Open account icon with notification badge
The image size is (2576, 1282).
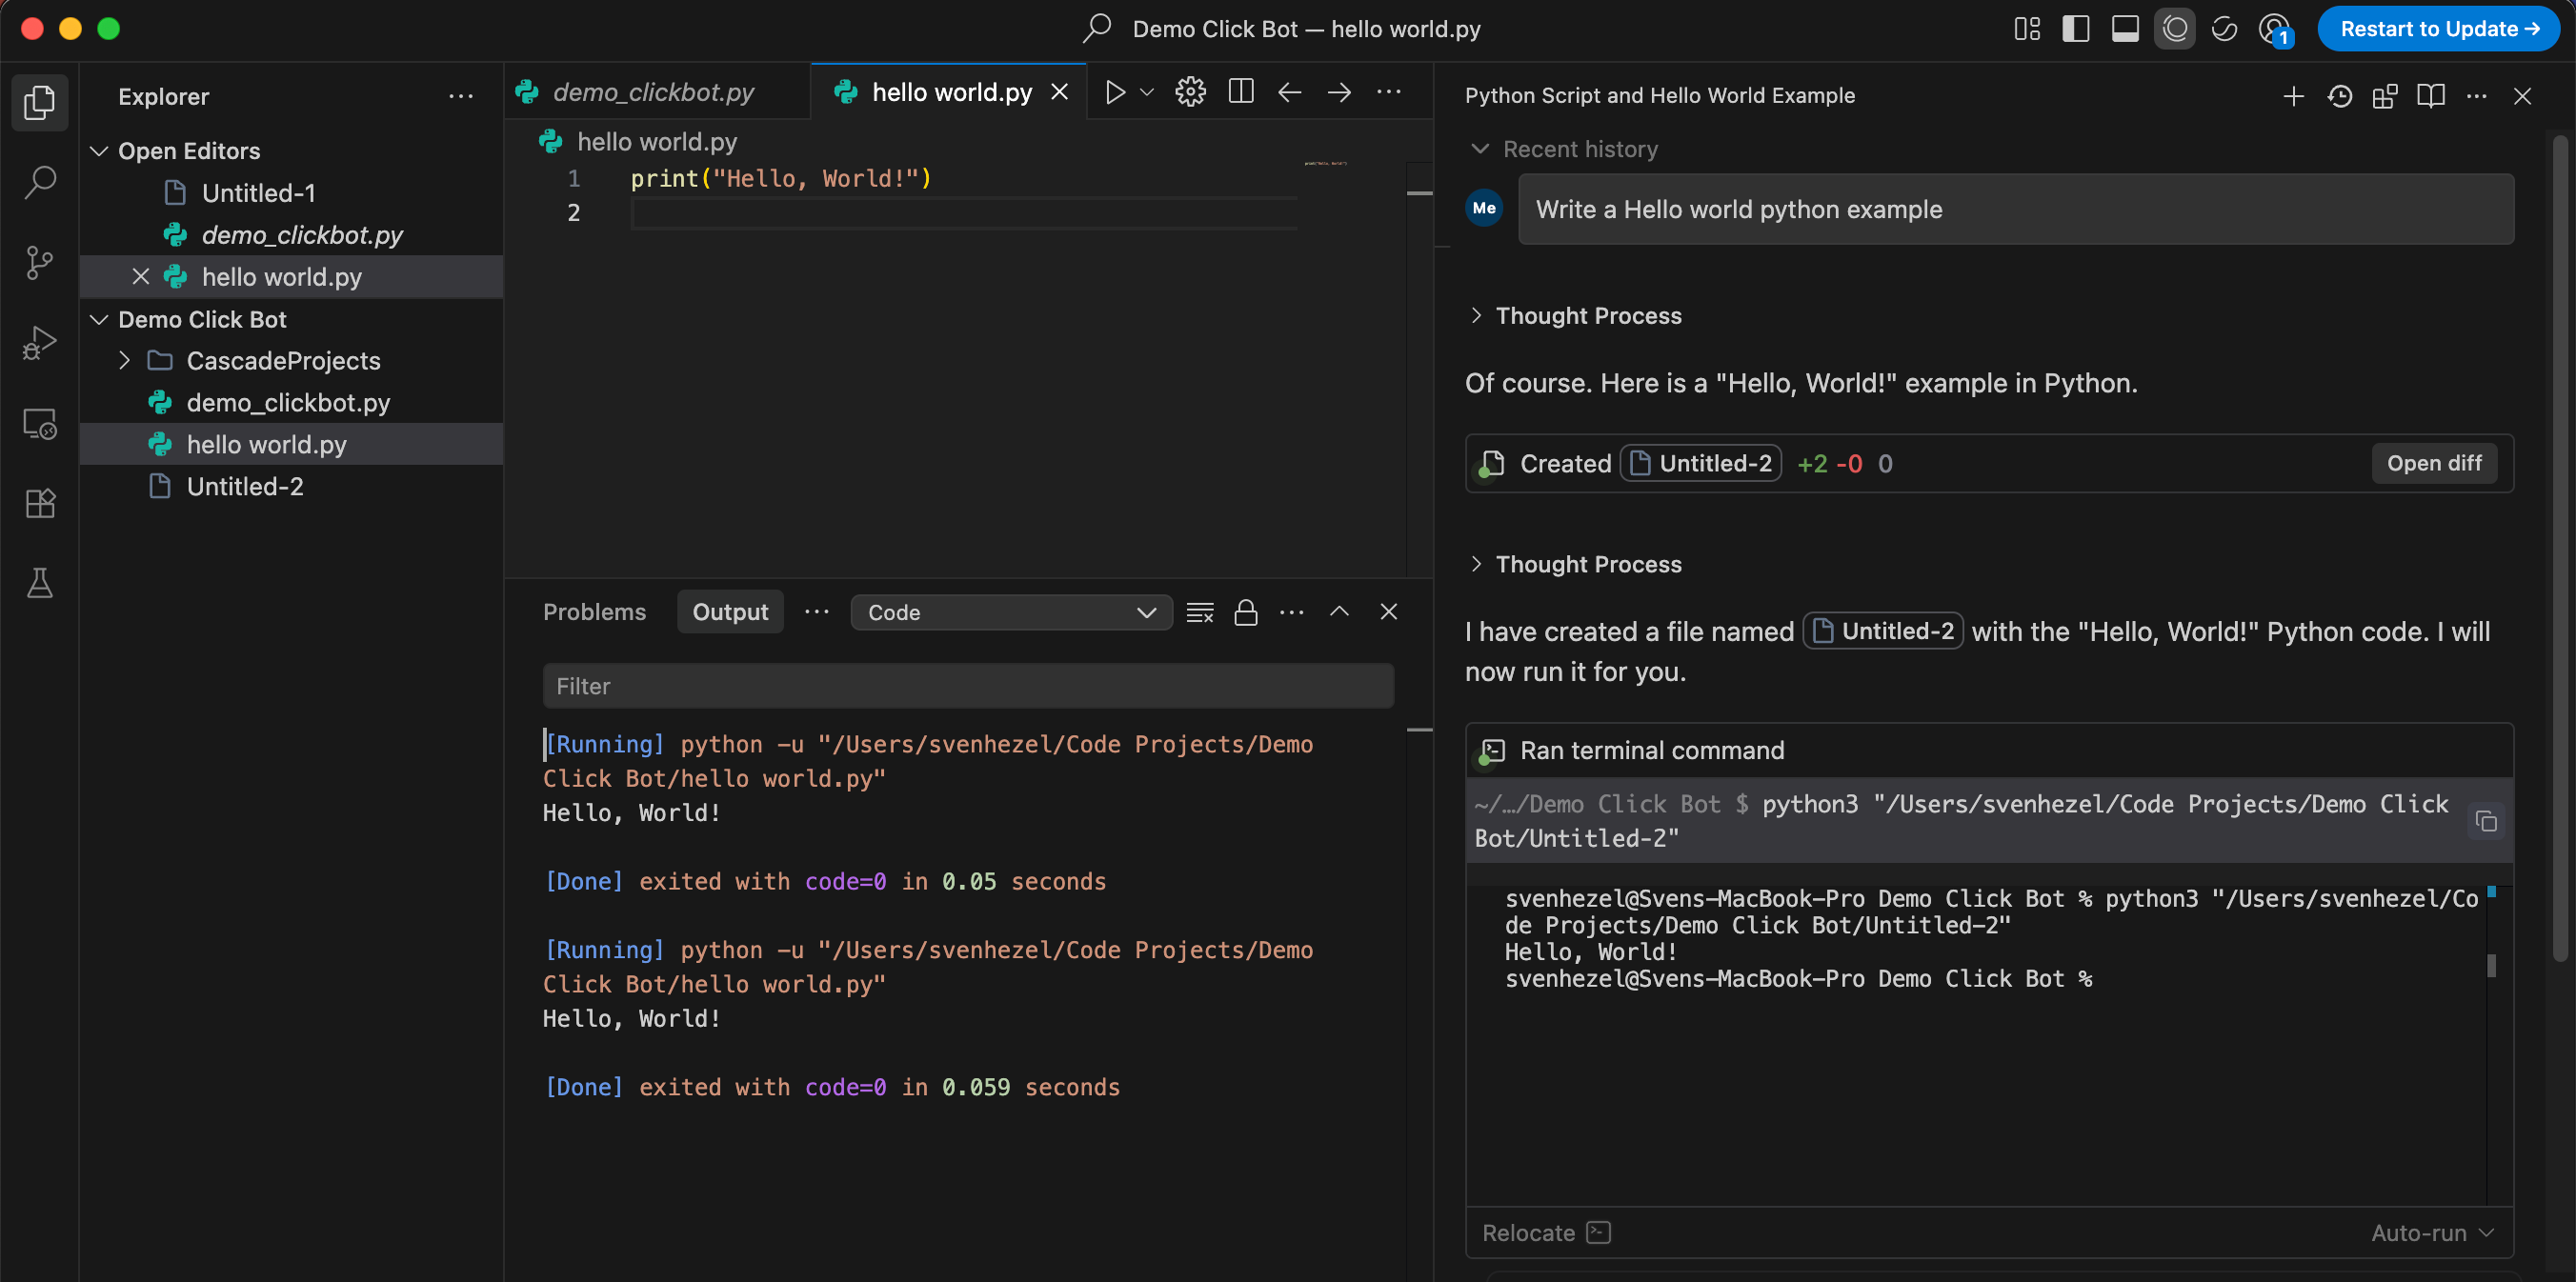pyautogui.click(x=2275, y=29)
